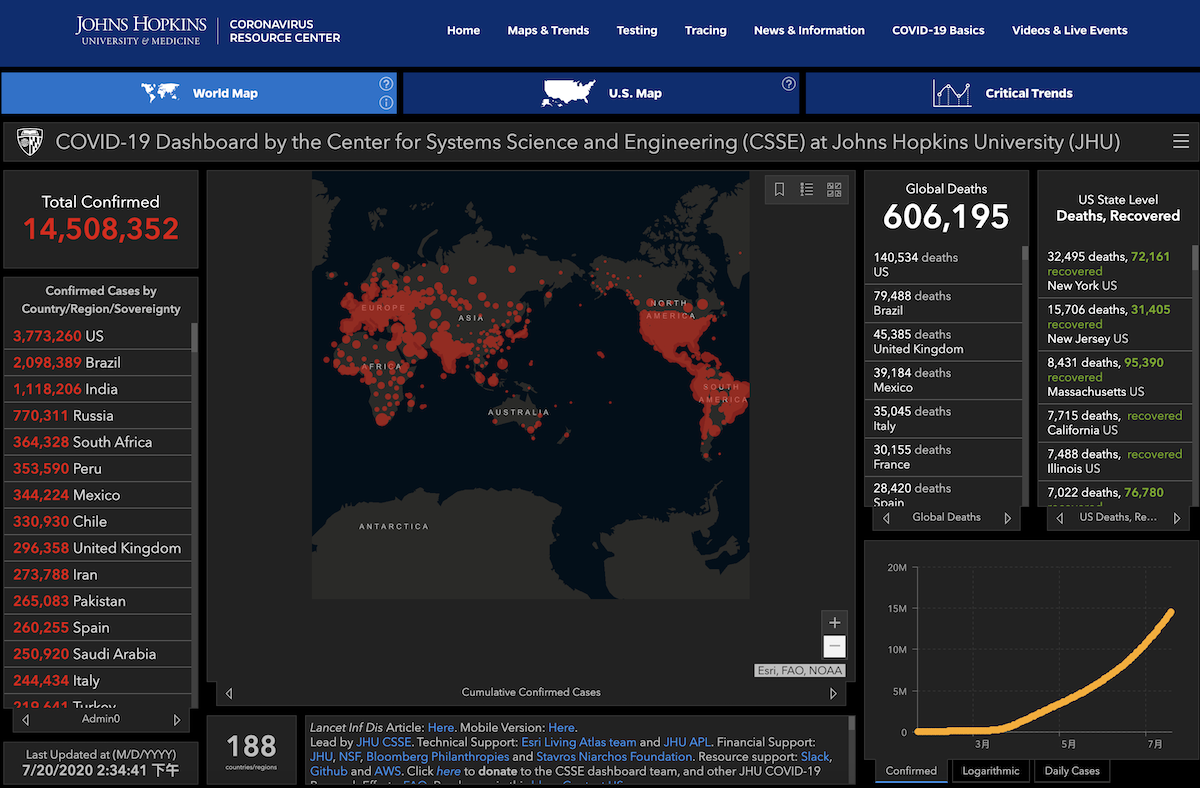Click left arrow beside Cumulative Confirmed Cases
Viewport: 1200px width, 788px height.
(229, 693)
